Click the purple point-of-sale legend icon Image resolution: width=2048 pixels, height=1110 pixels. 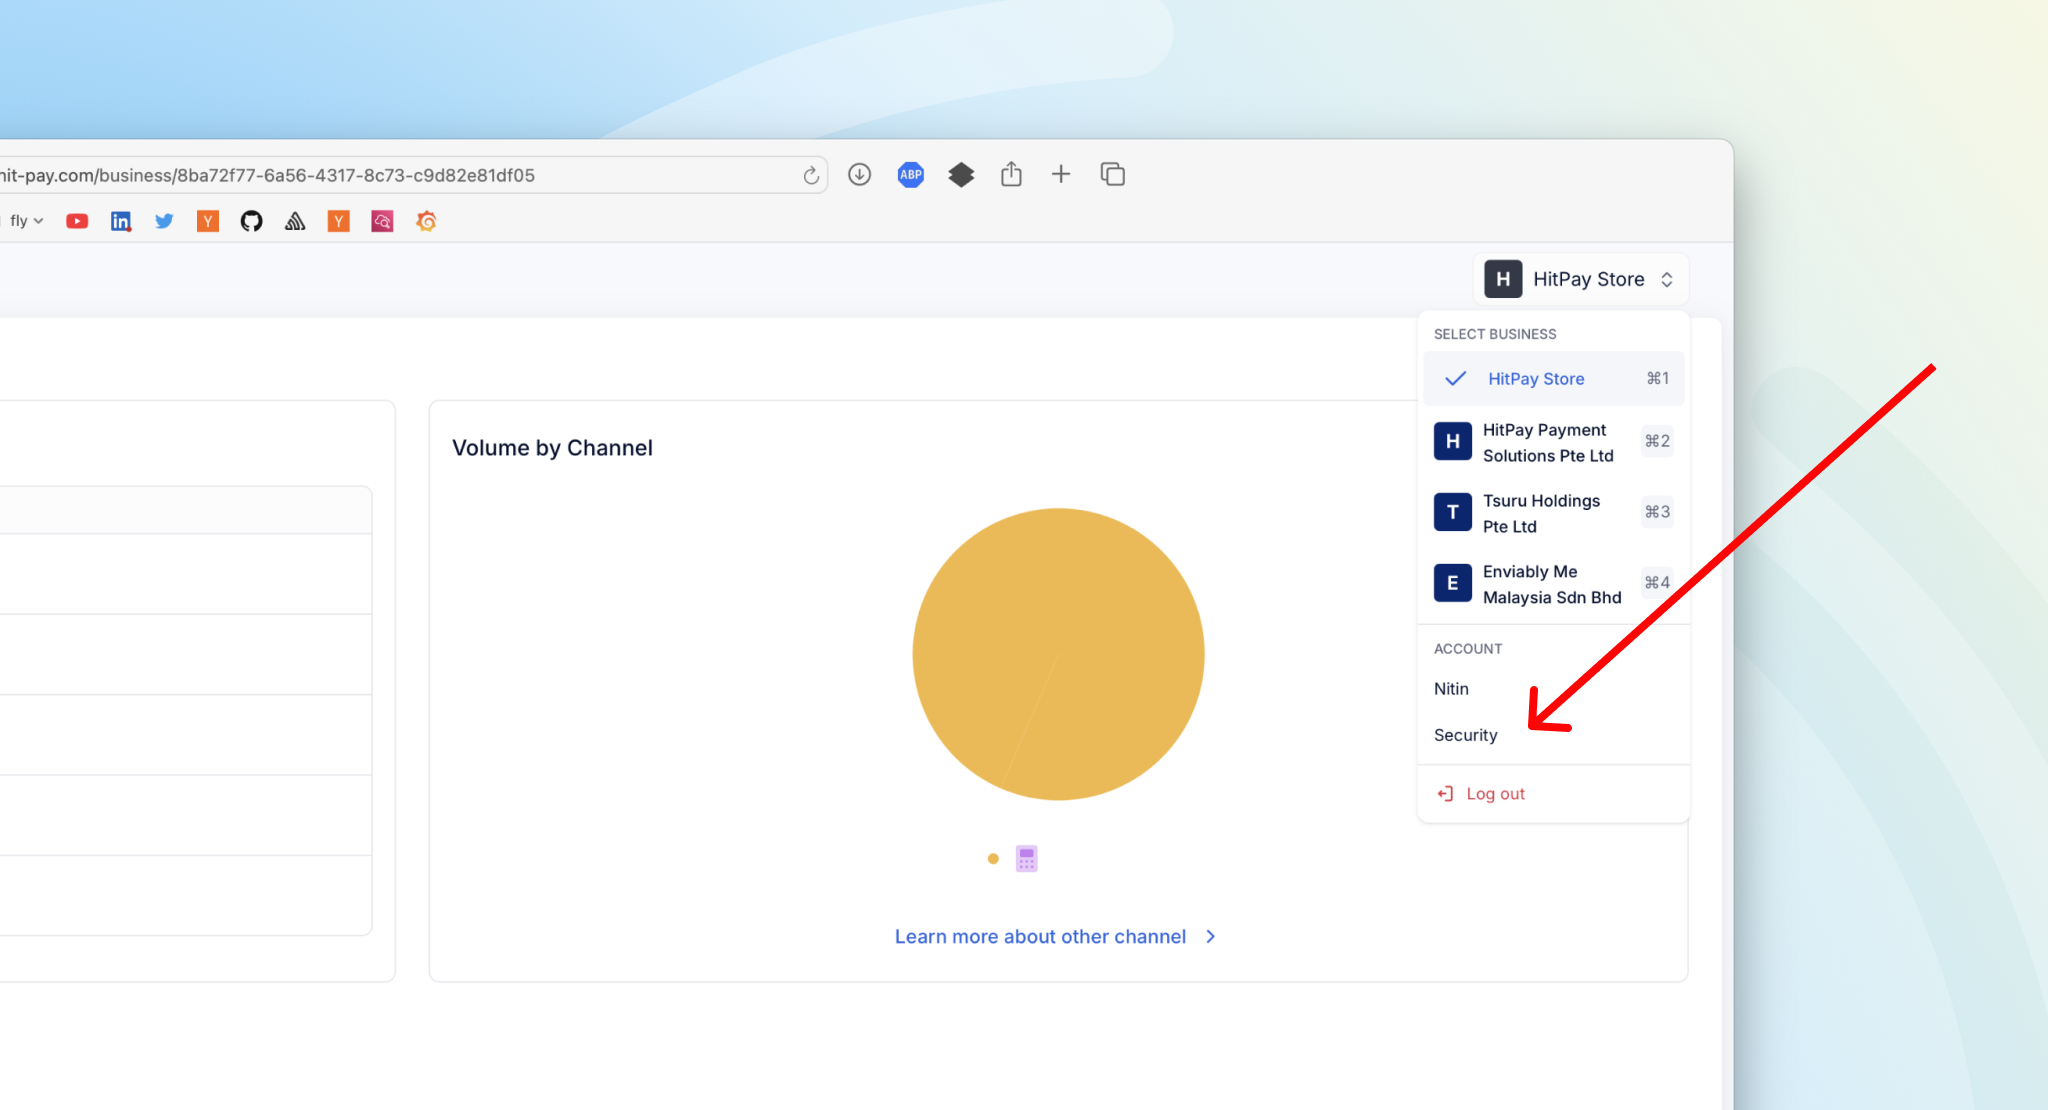1027,859
